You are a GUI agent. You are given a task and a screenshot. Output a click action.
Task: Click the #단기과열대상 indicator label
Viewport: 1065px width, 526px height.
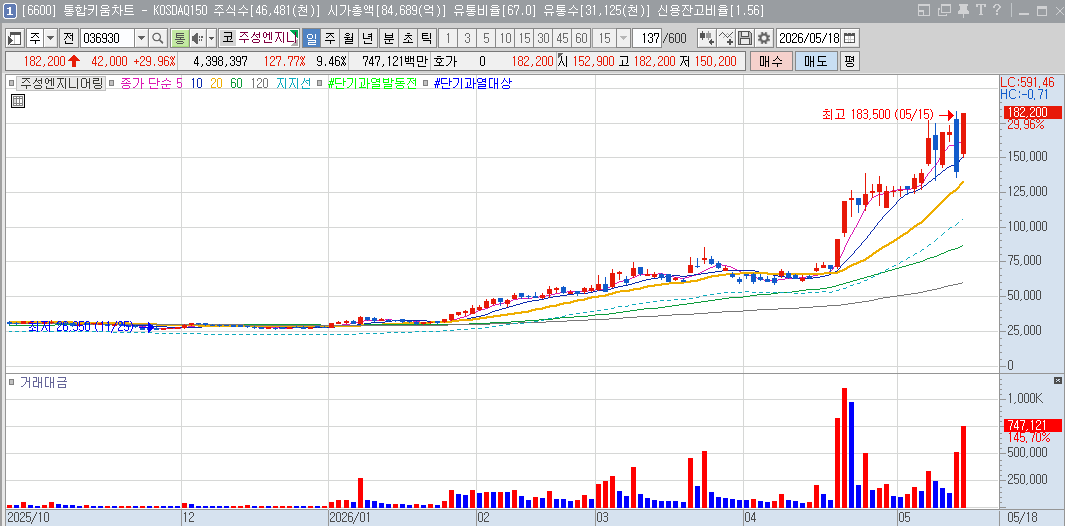click(472, 84)
